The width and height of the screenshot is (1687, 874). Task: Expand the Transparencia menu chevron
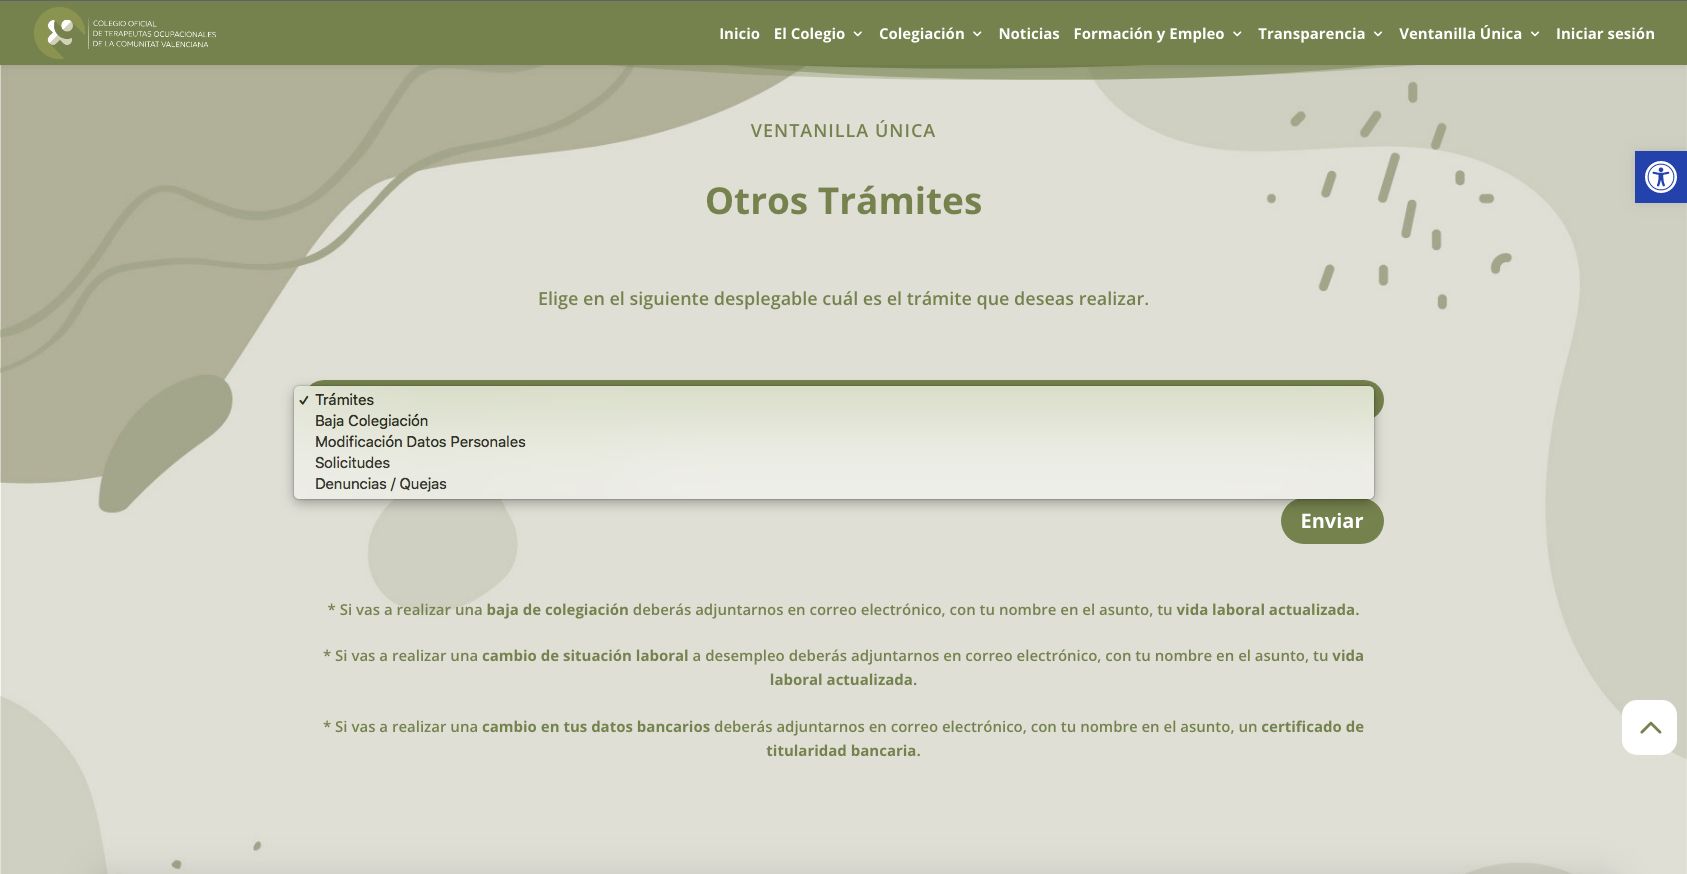point(1378,34)
